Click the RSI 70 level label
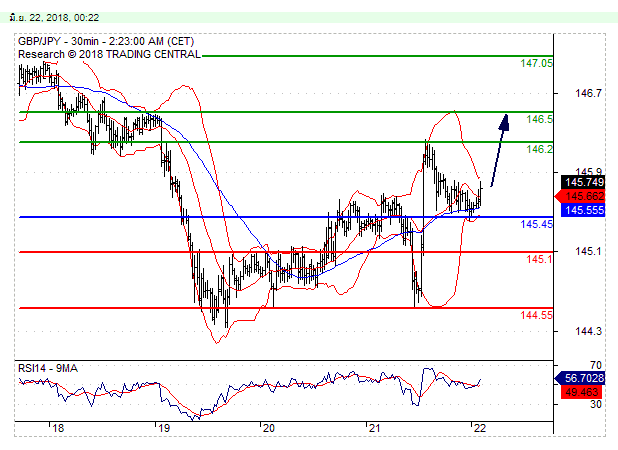The image size is (618, 450). click(x=596, y=365)
